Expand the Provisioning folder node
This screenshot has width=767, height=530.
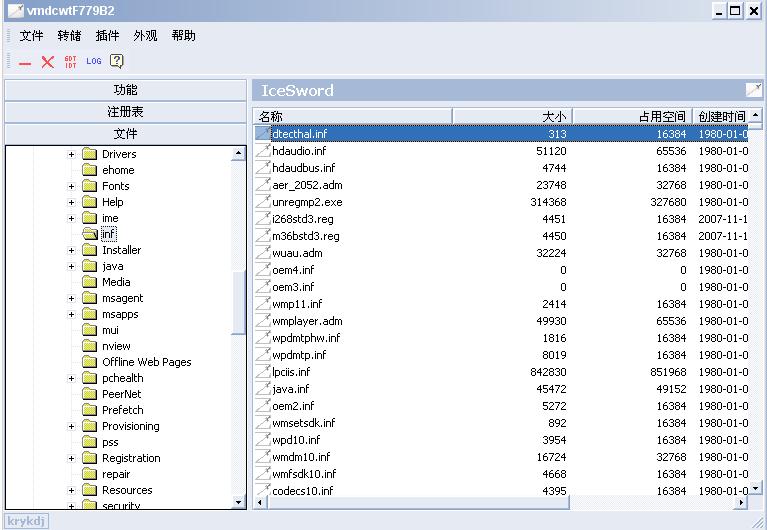(71, 426)
